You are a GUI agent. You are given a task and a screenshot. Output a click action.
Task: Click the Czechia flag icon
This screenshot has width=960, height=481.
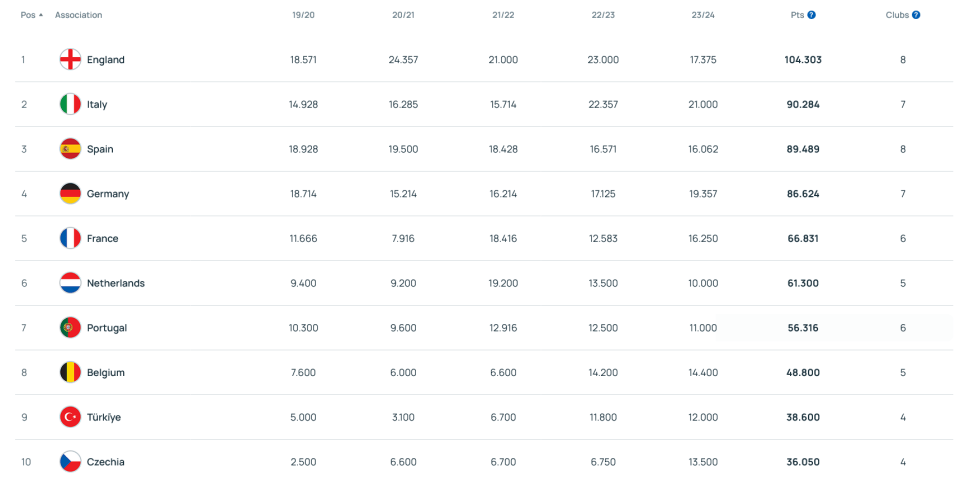(x=70, y=461)
